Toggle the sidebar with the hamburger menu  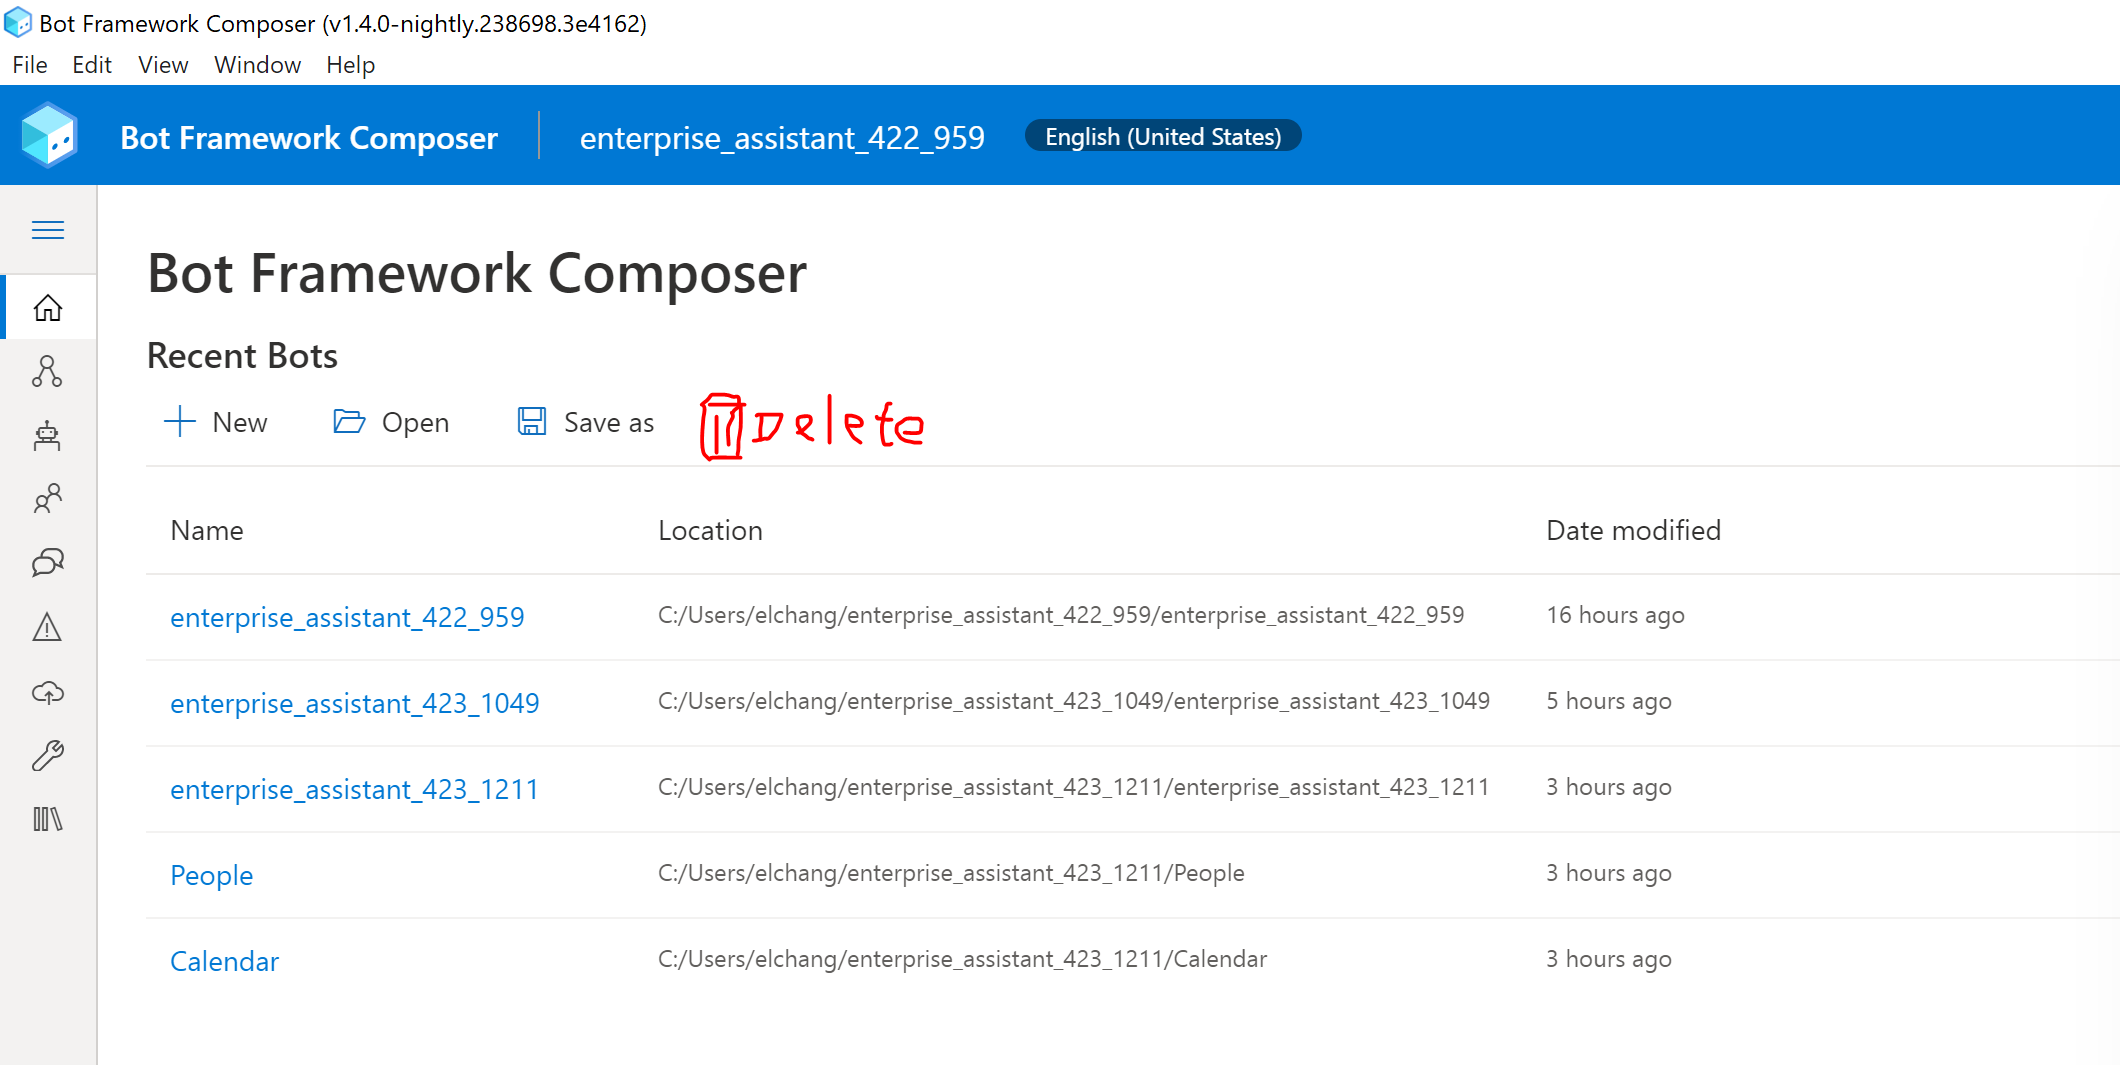(x=47, y=229)
